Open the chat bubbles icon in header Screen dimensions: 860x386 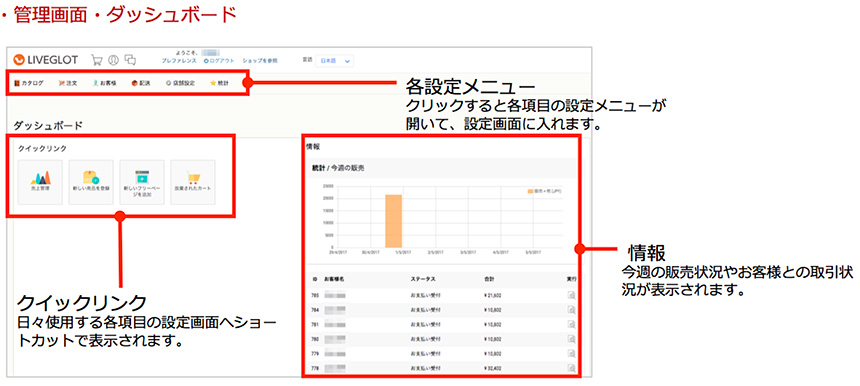click(130, 60)
